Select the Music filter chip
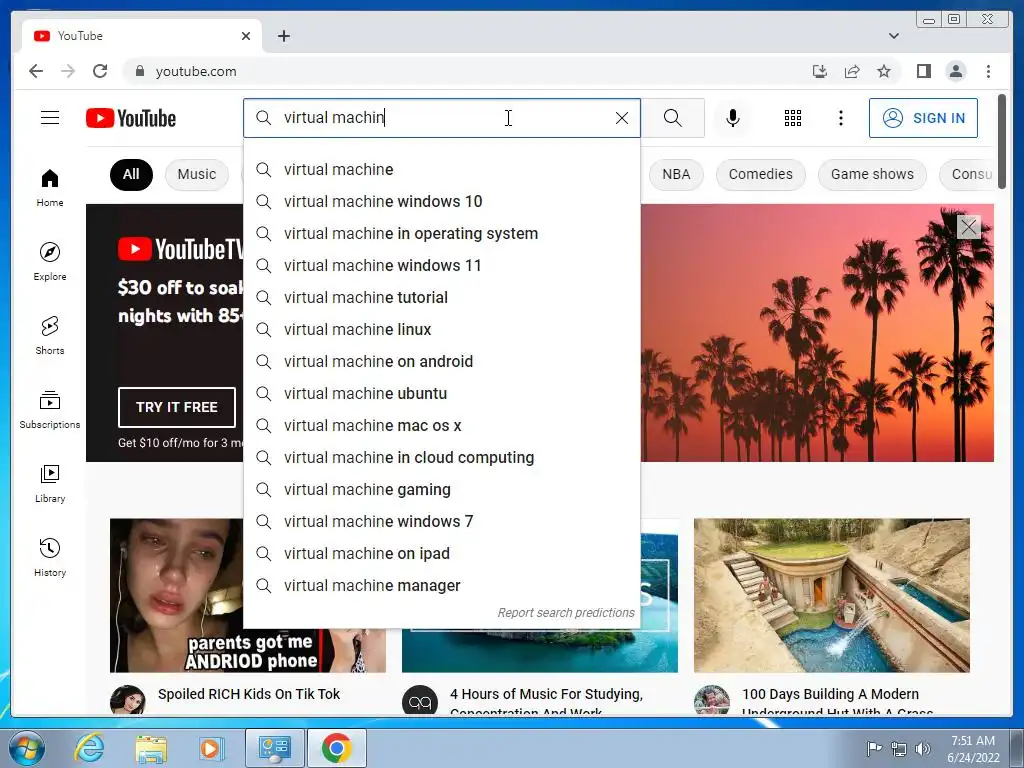1024x768 pixels. point(197,174)
